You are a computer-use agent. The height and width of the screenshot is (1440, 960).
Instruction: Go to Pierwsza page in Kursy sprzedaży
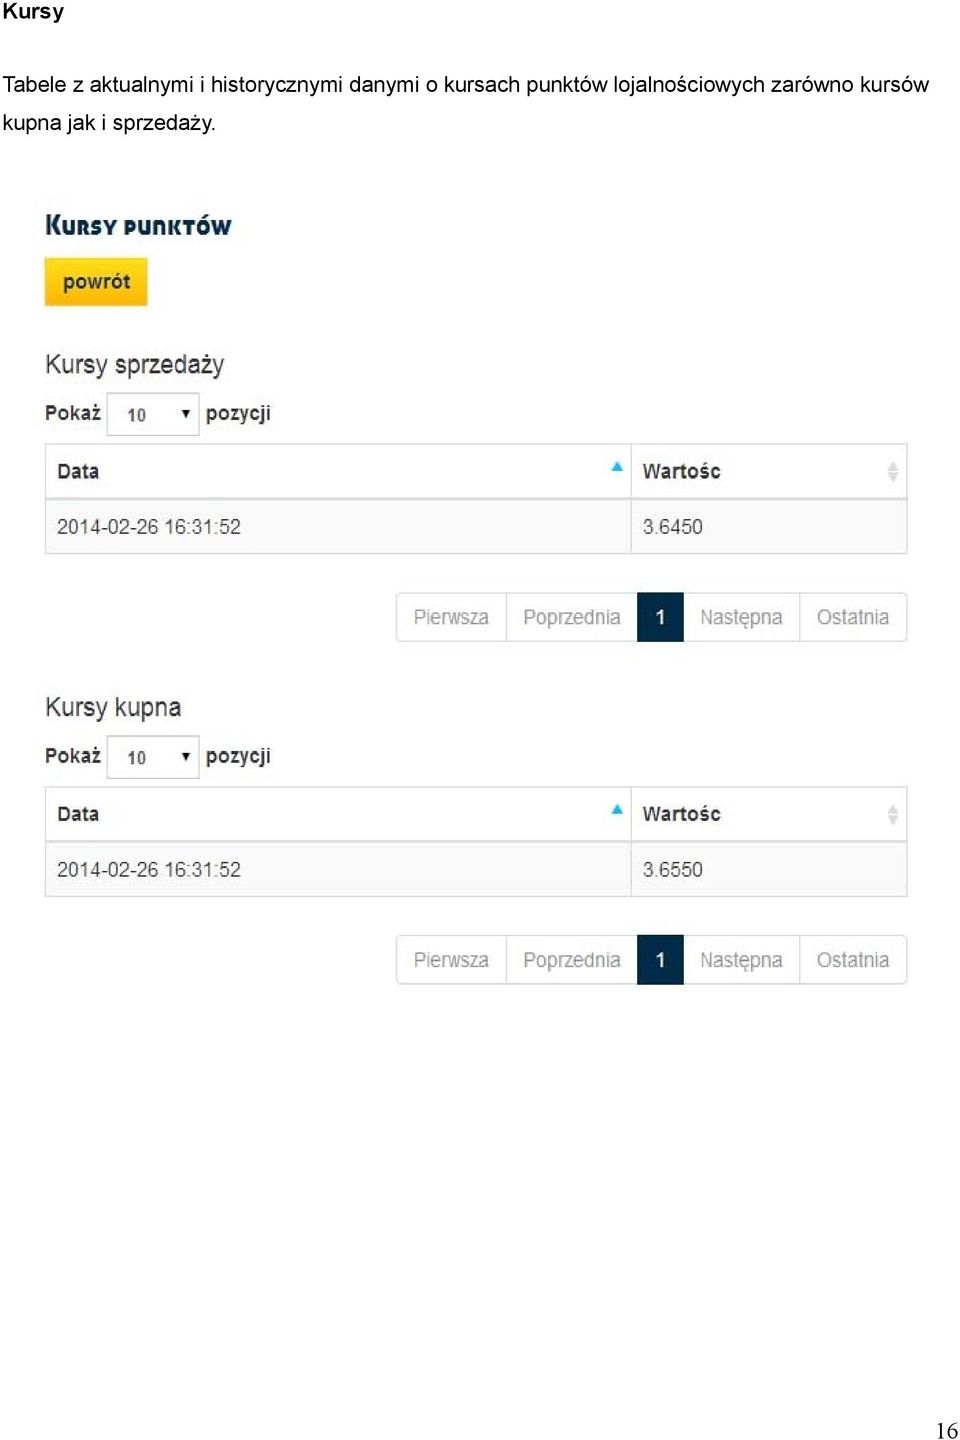point(451,617)
